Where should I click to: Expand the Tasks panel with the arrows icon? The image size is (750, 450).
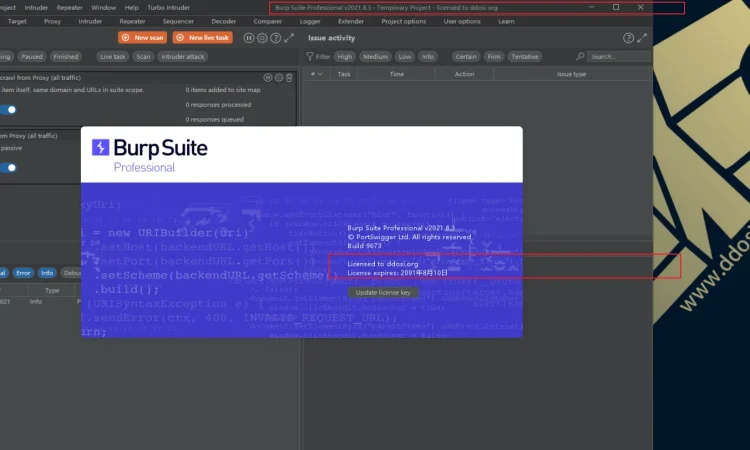[289, 38]
